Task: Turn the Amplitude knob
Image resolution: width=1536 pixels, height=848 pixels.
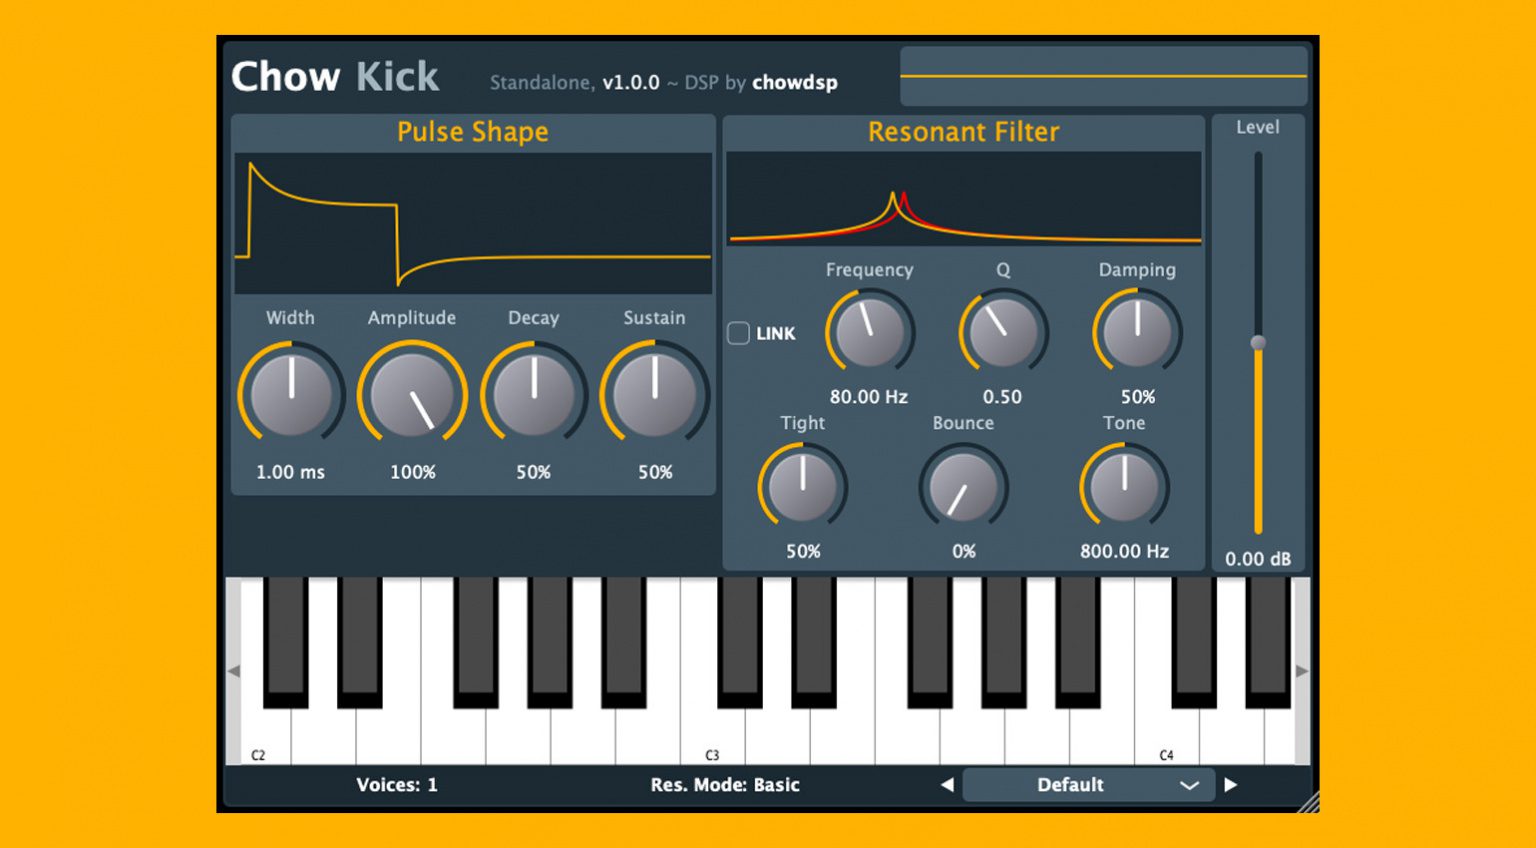Action: pyautogui.click(x=412, y=394)
